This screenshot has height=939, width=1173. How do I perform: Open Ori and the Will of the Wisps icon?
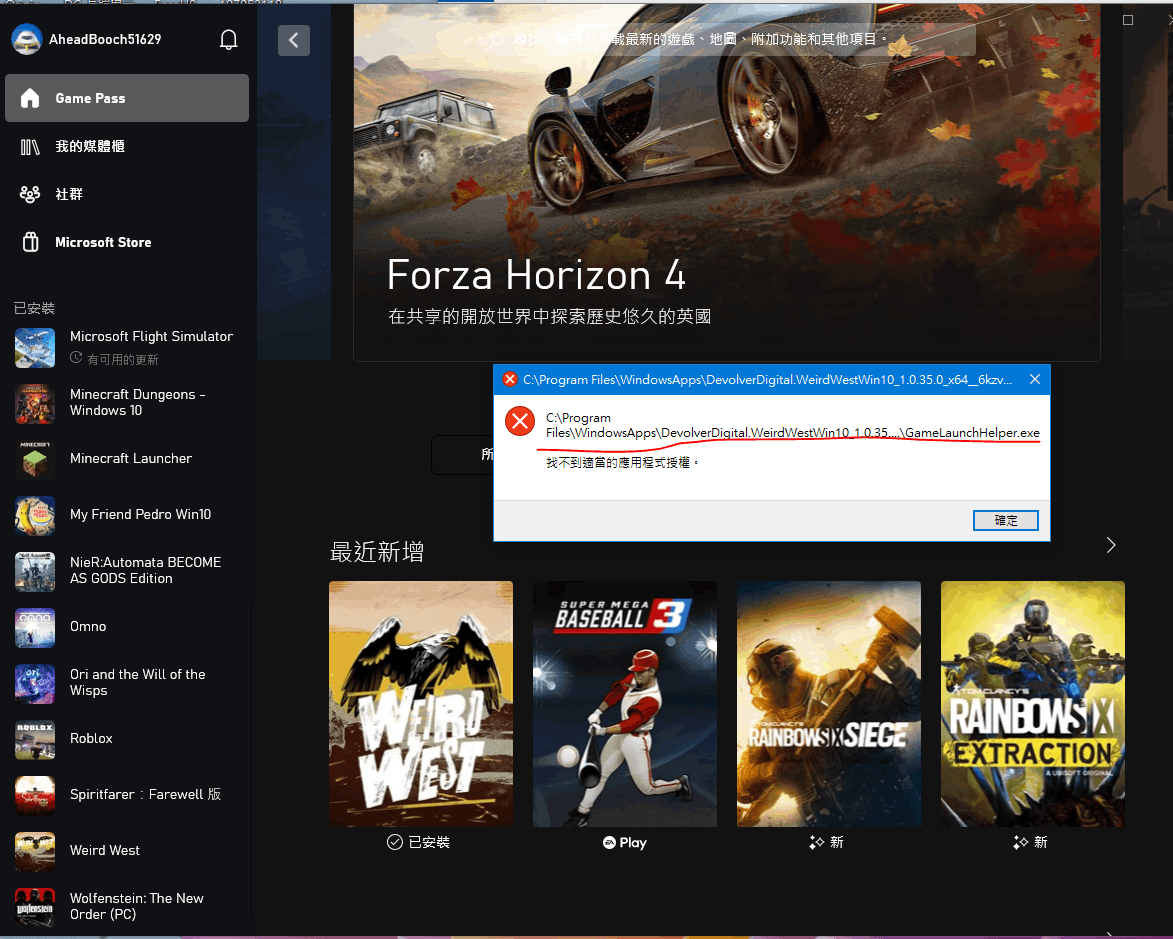tap(35, 683)
